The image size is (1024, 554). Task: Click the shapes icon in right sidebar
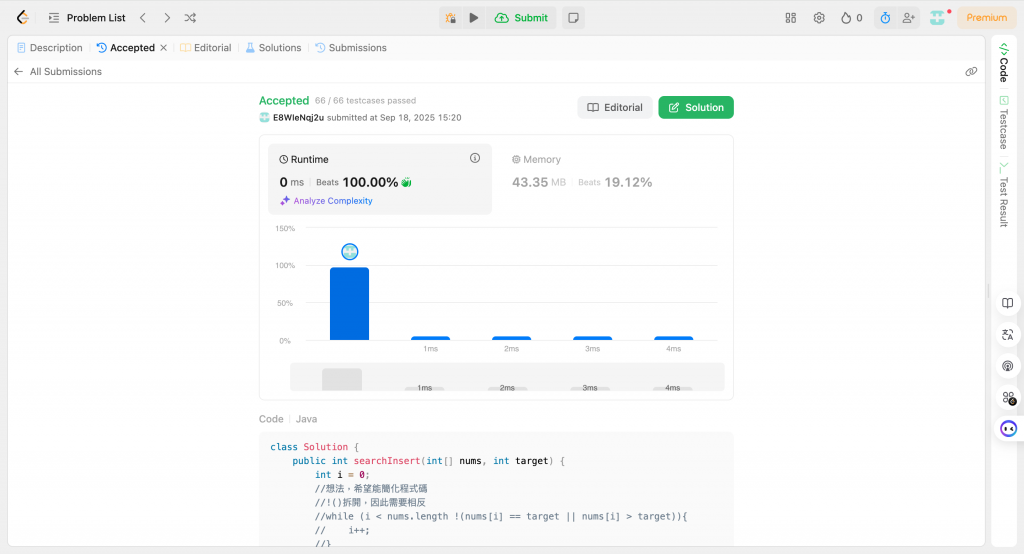1008,398
